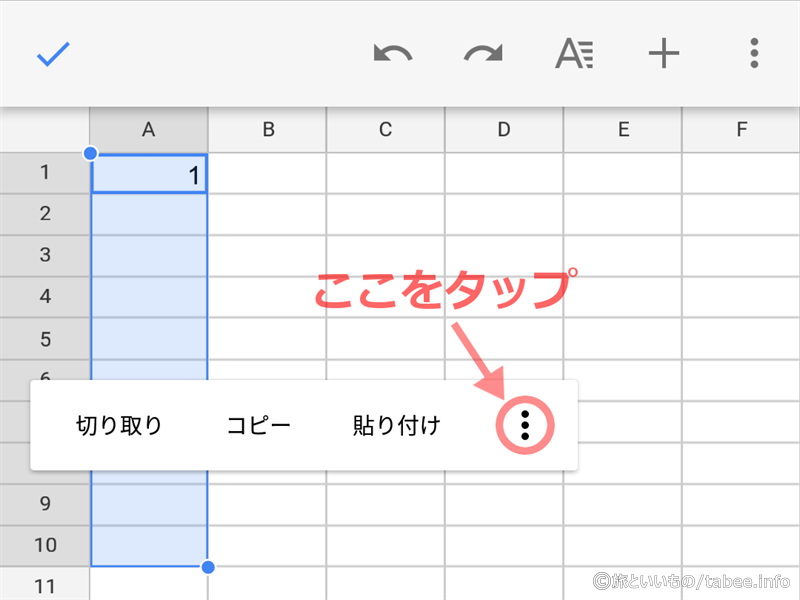Choose コピー from the popup menu

pos(258,425)
